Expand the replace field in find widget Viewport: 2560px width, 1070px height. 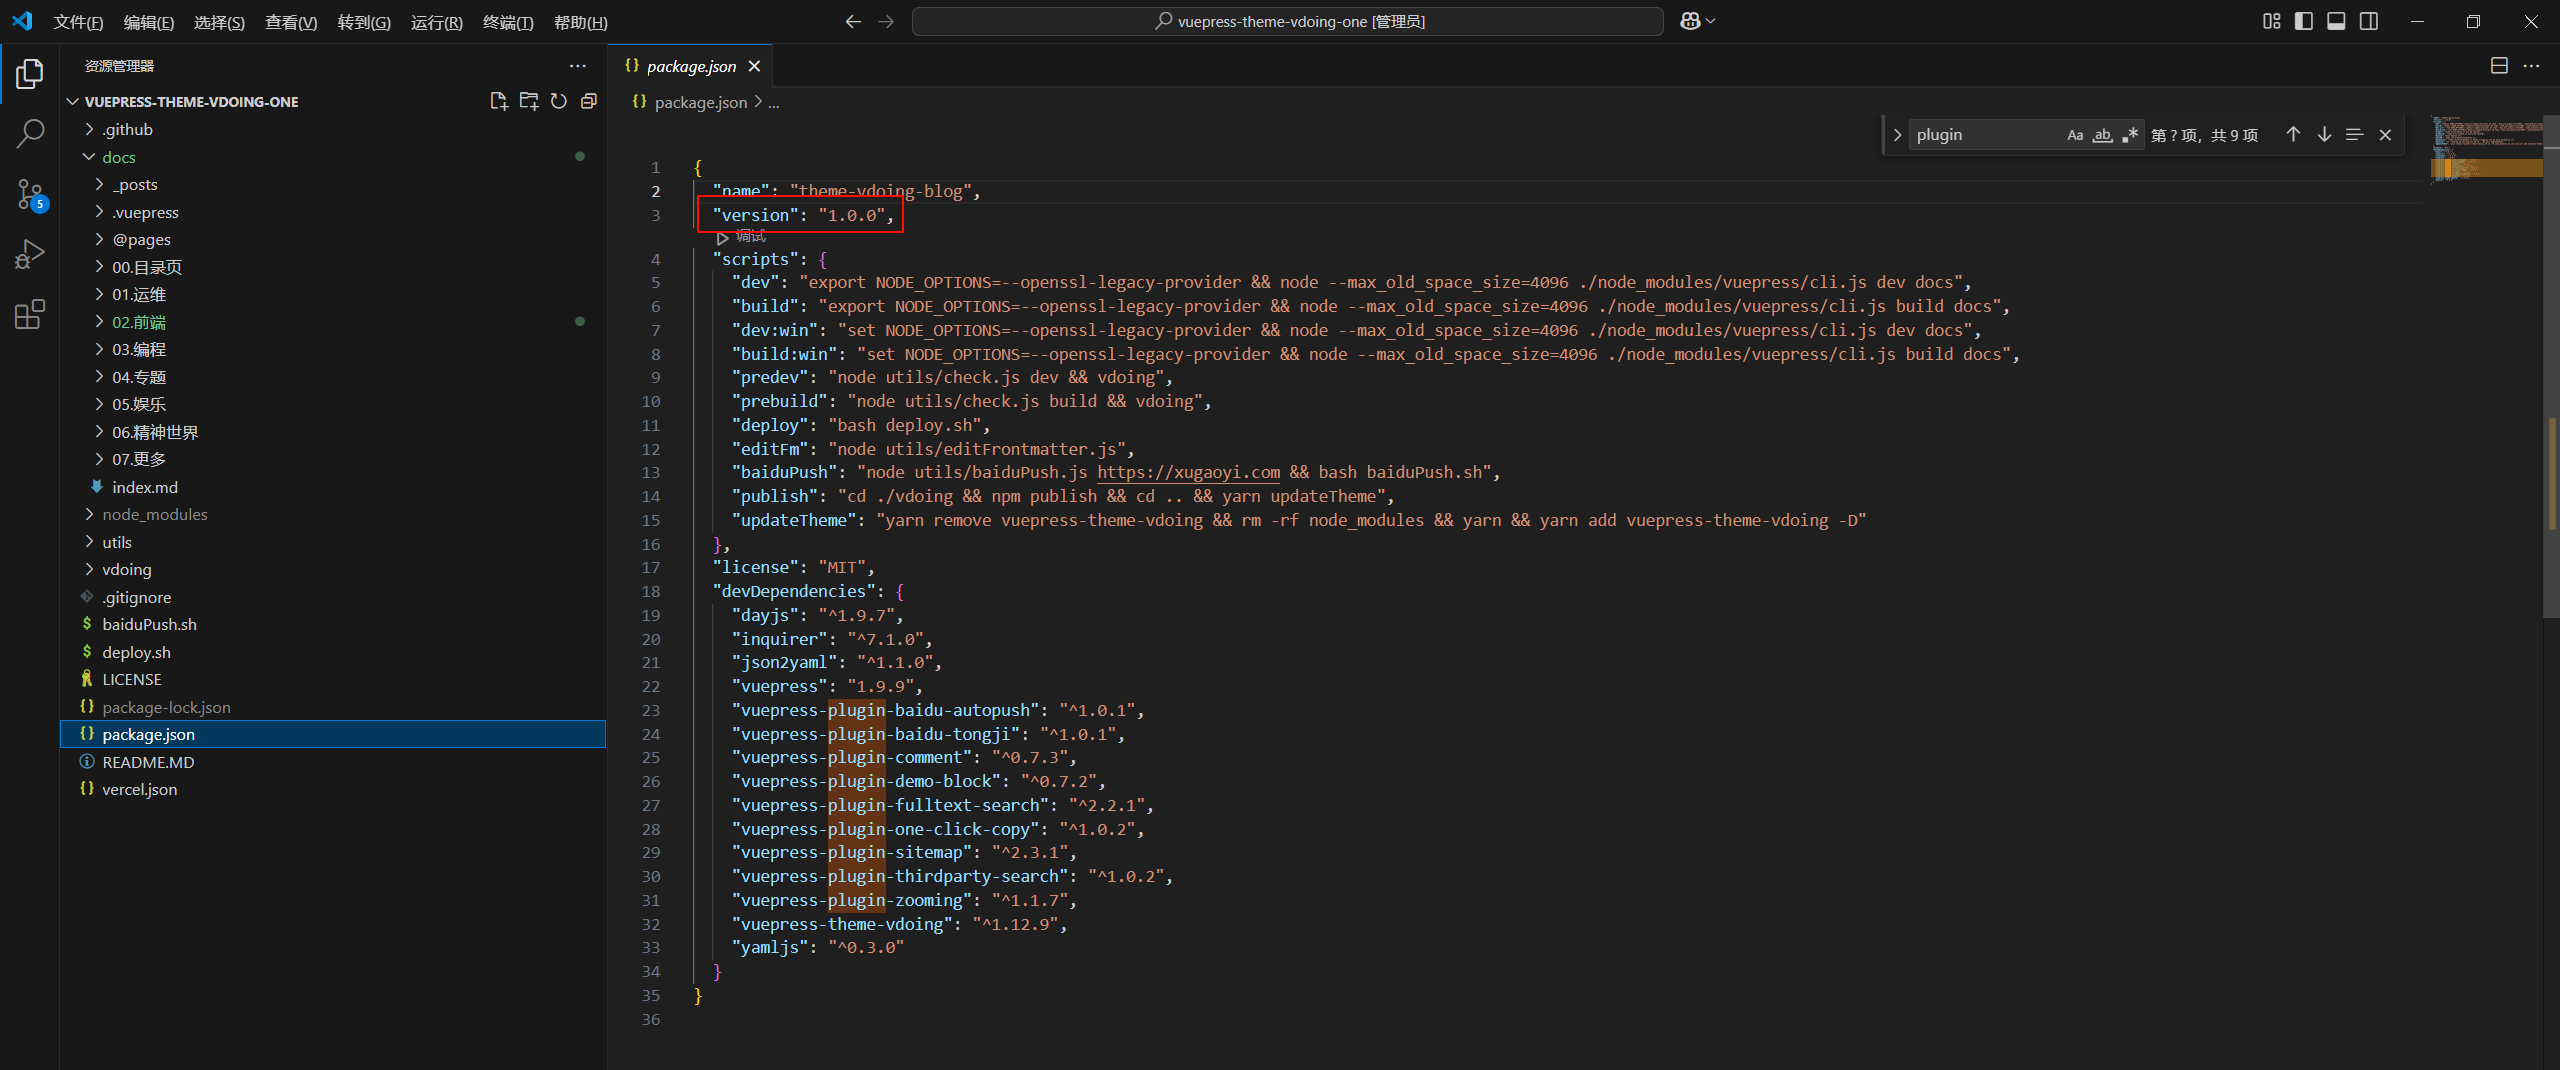click(x=1897, y=135)
